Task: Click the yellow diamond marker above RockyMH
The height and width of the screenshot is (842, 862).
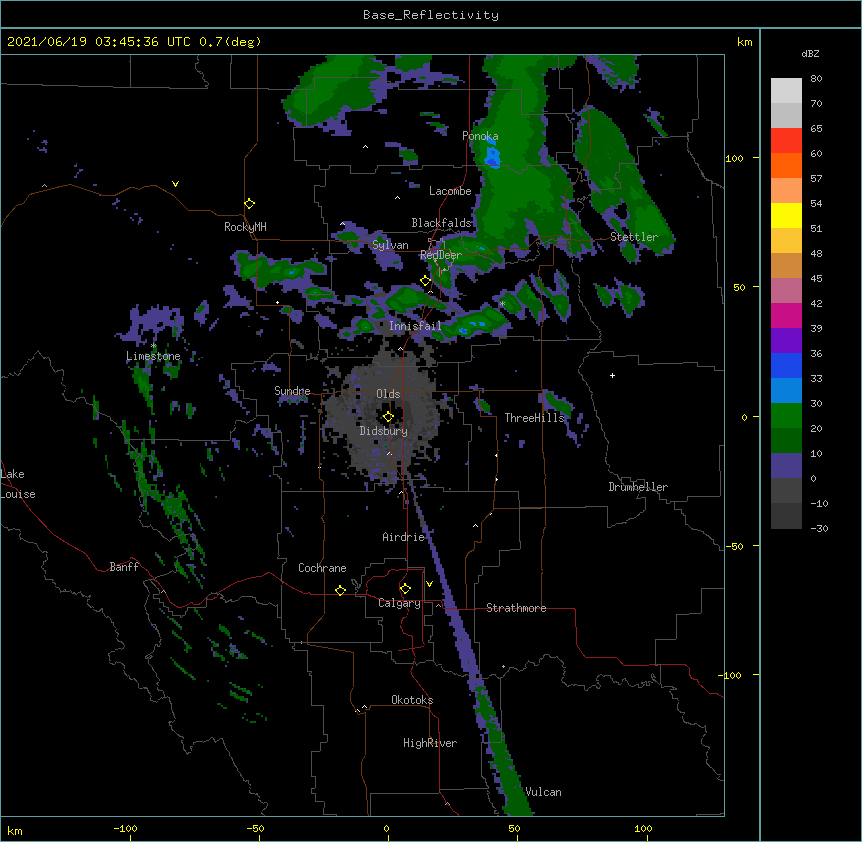Action: pos(250,204)
